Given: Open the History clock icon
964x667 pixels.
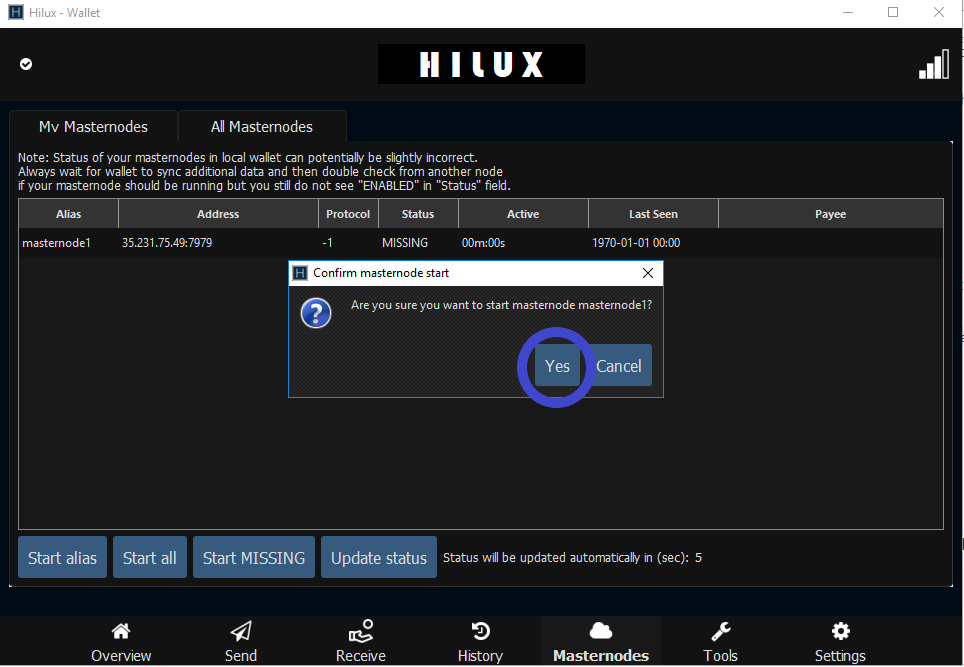Looking at the screenshot, I should (x=480, y=631).
